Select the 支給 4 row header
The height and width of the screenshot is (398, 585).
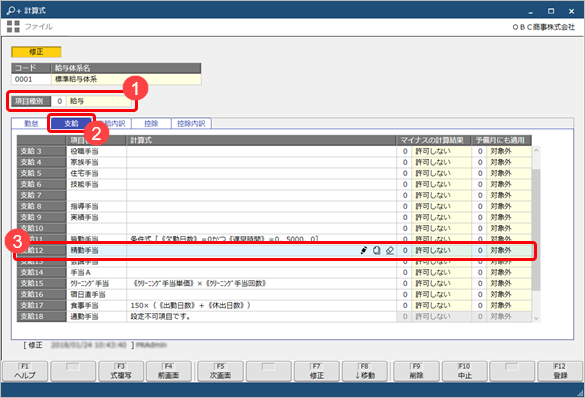[x=42, y=162]
